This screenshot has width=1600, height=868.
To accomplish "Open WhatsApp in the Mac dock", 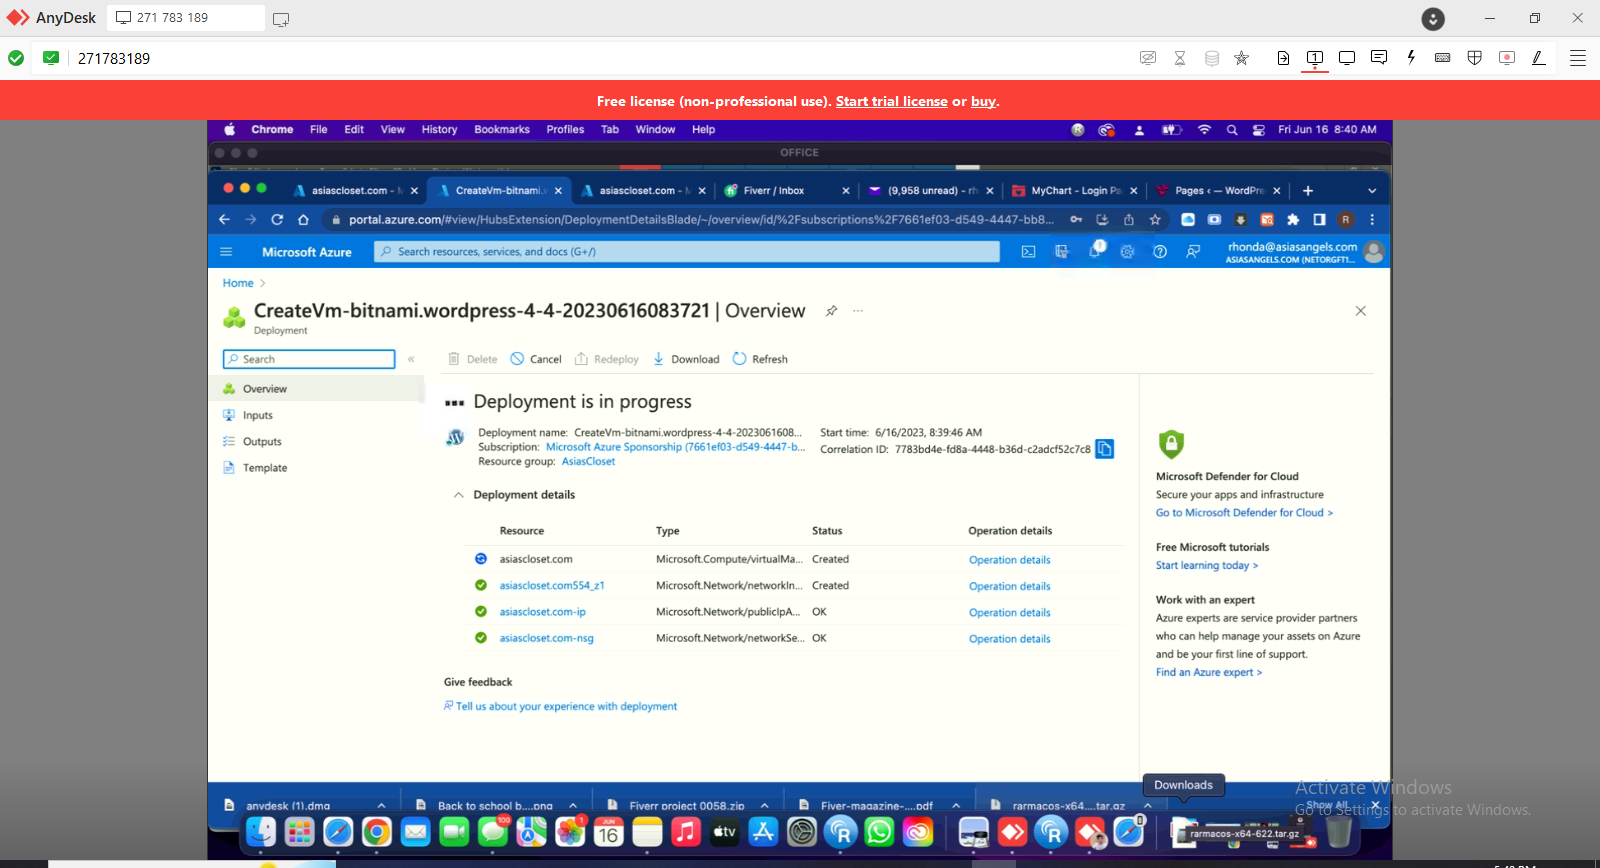I will (x=879, y=831).
